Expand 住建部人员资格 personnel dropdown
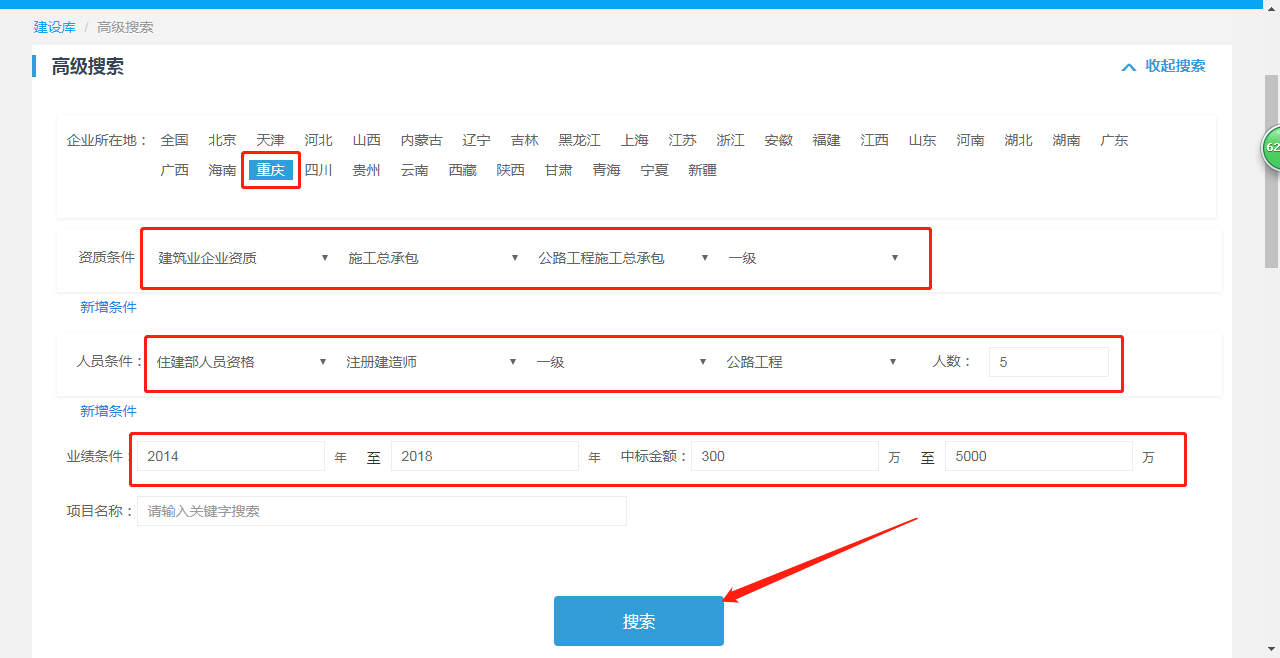Image resolution: width=1280 pixels, height=658 pixels. coord(241,362)
